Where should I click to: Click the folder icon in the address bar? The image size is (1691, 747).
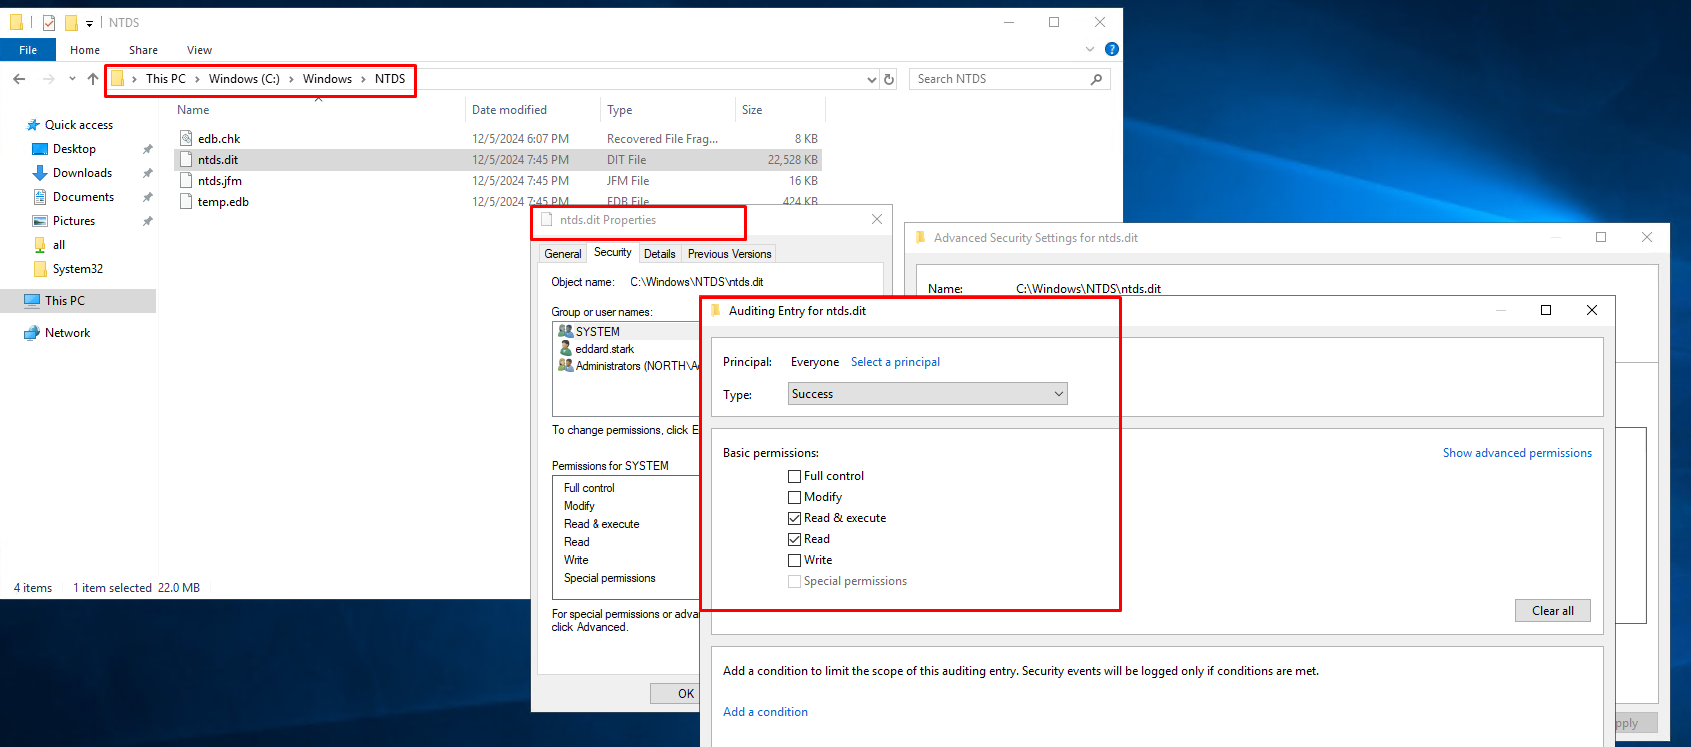pos(117,78)
